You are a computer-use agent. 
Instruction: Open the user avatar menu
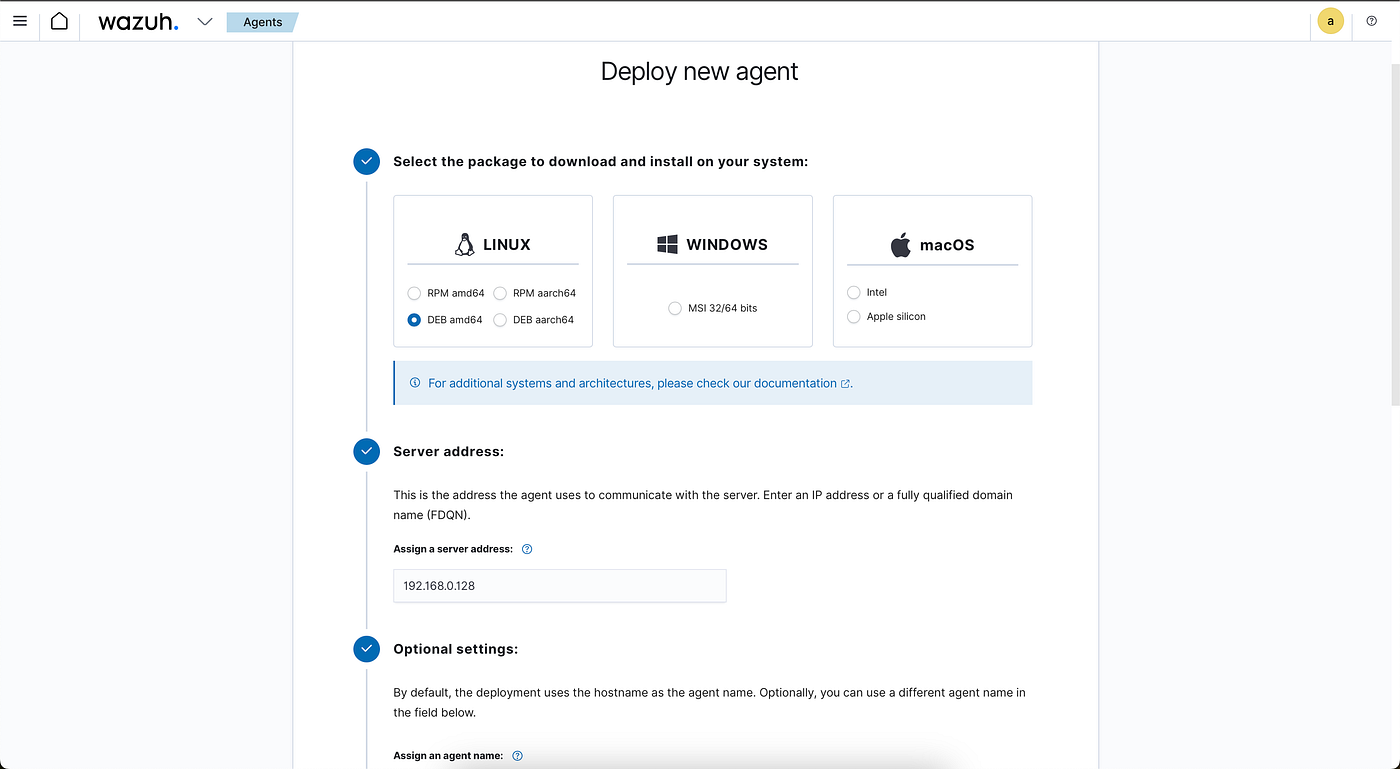pos(1330,21)
